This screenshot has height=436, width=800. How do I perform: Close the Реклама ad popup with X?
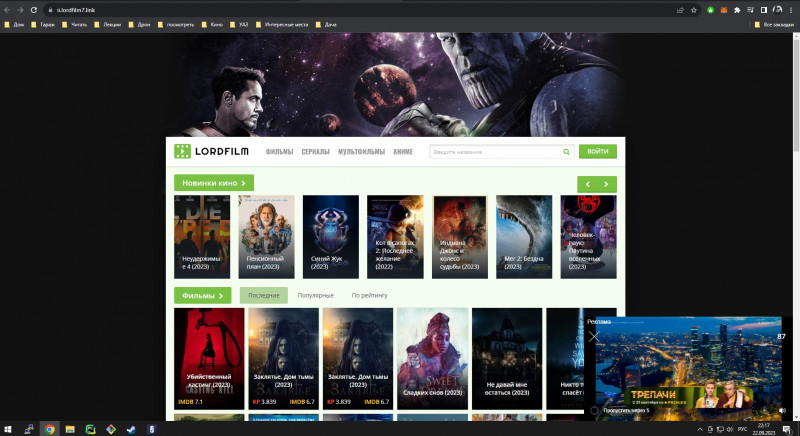pyautogui.click(x=594, y=336)
